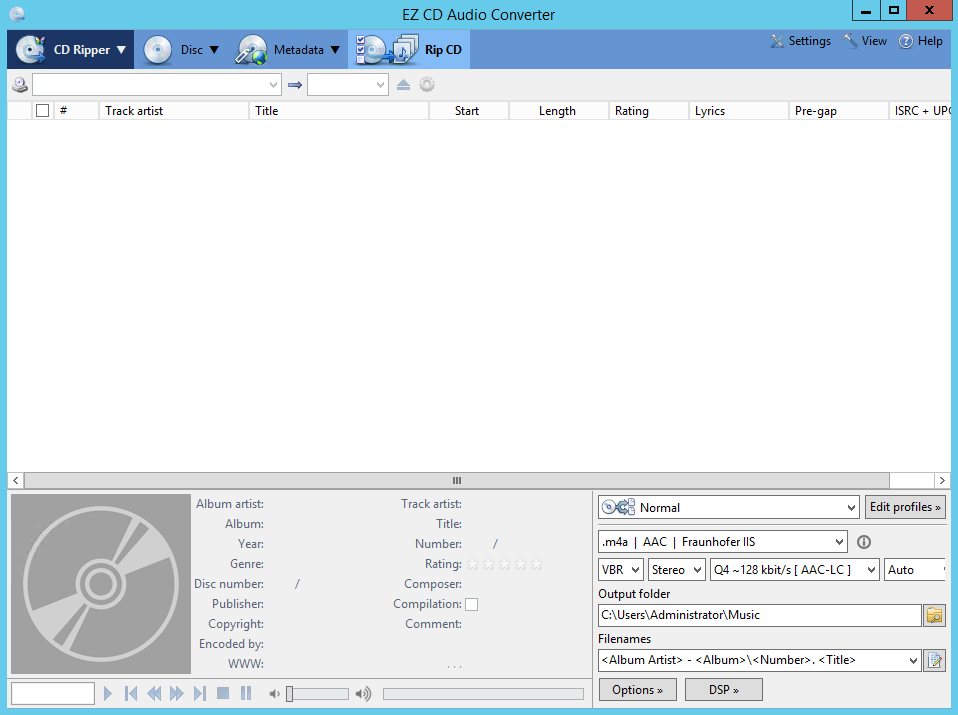Set rating to five stars using last star
This screenshot has height=715, width=958.
[536, 564]
